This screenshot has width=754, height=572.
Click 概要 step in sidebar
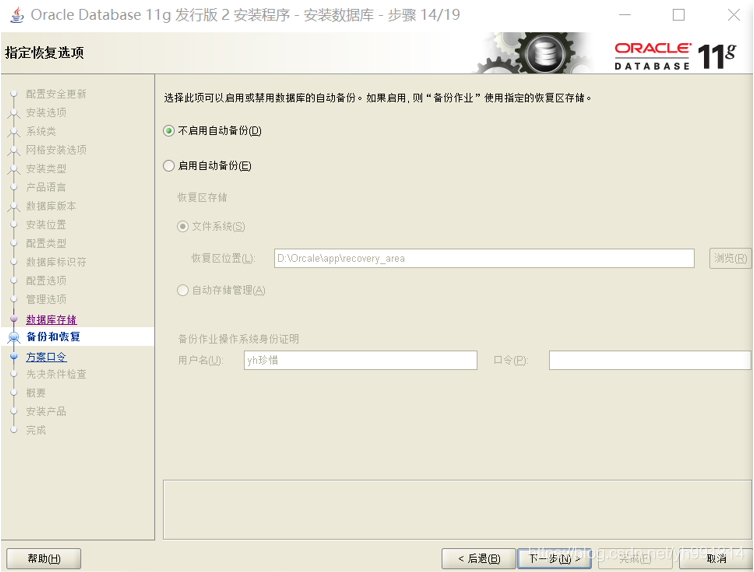pyautogui.click(x=36, y=393)
